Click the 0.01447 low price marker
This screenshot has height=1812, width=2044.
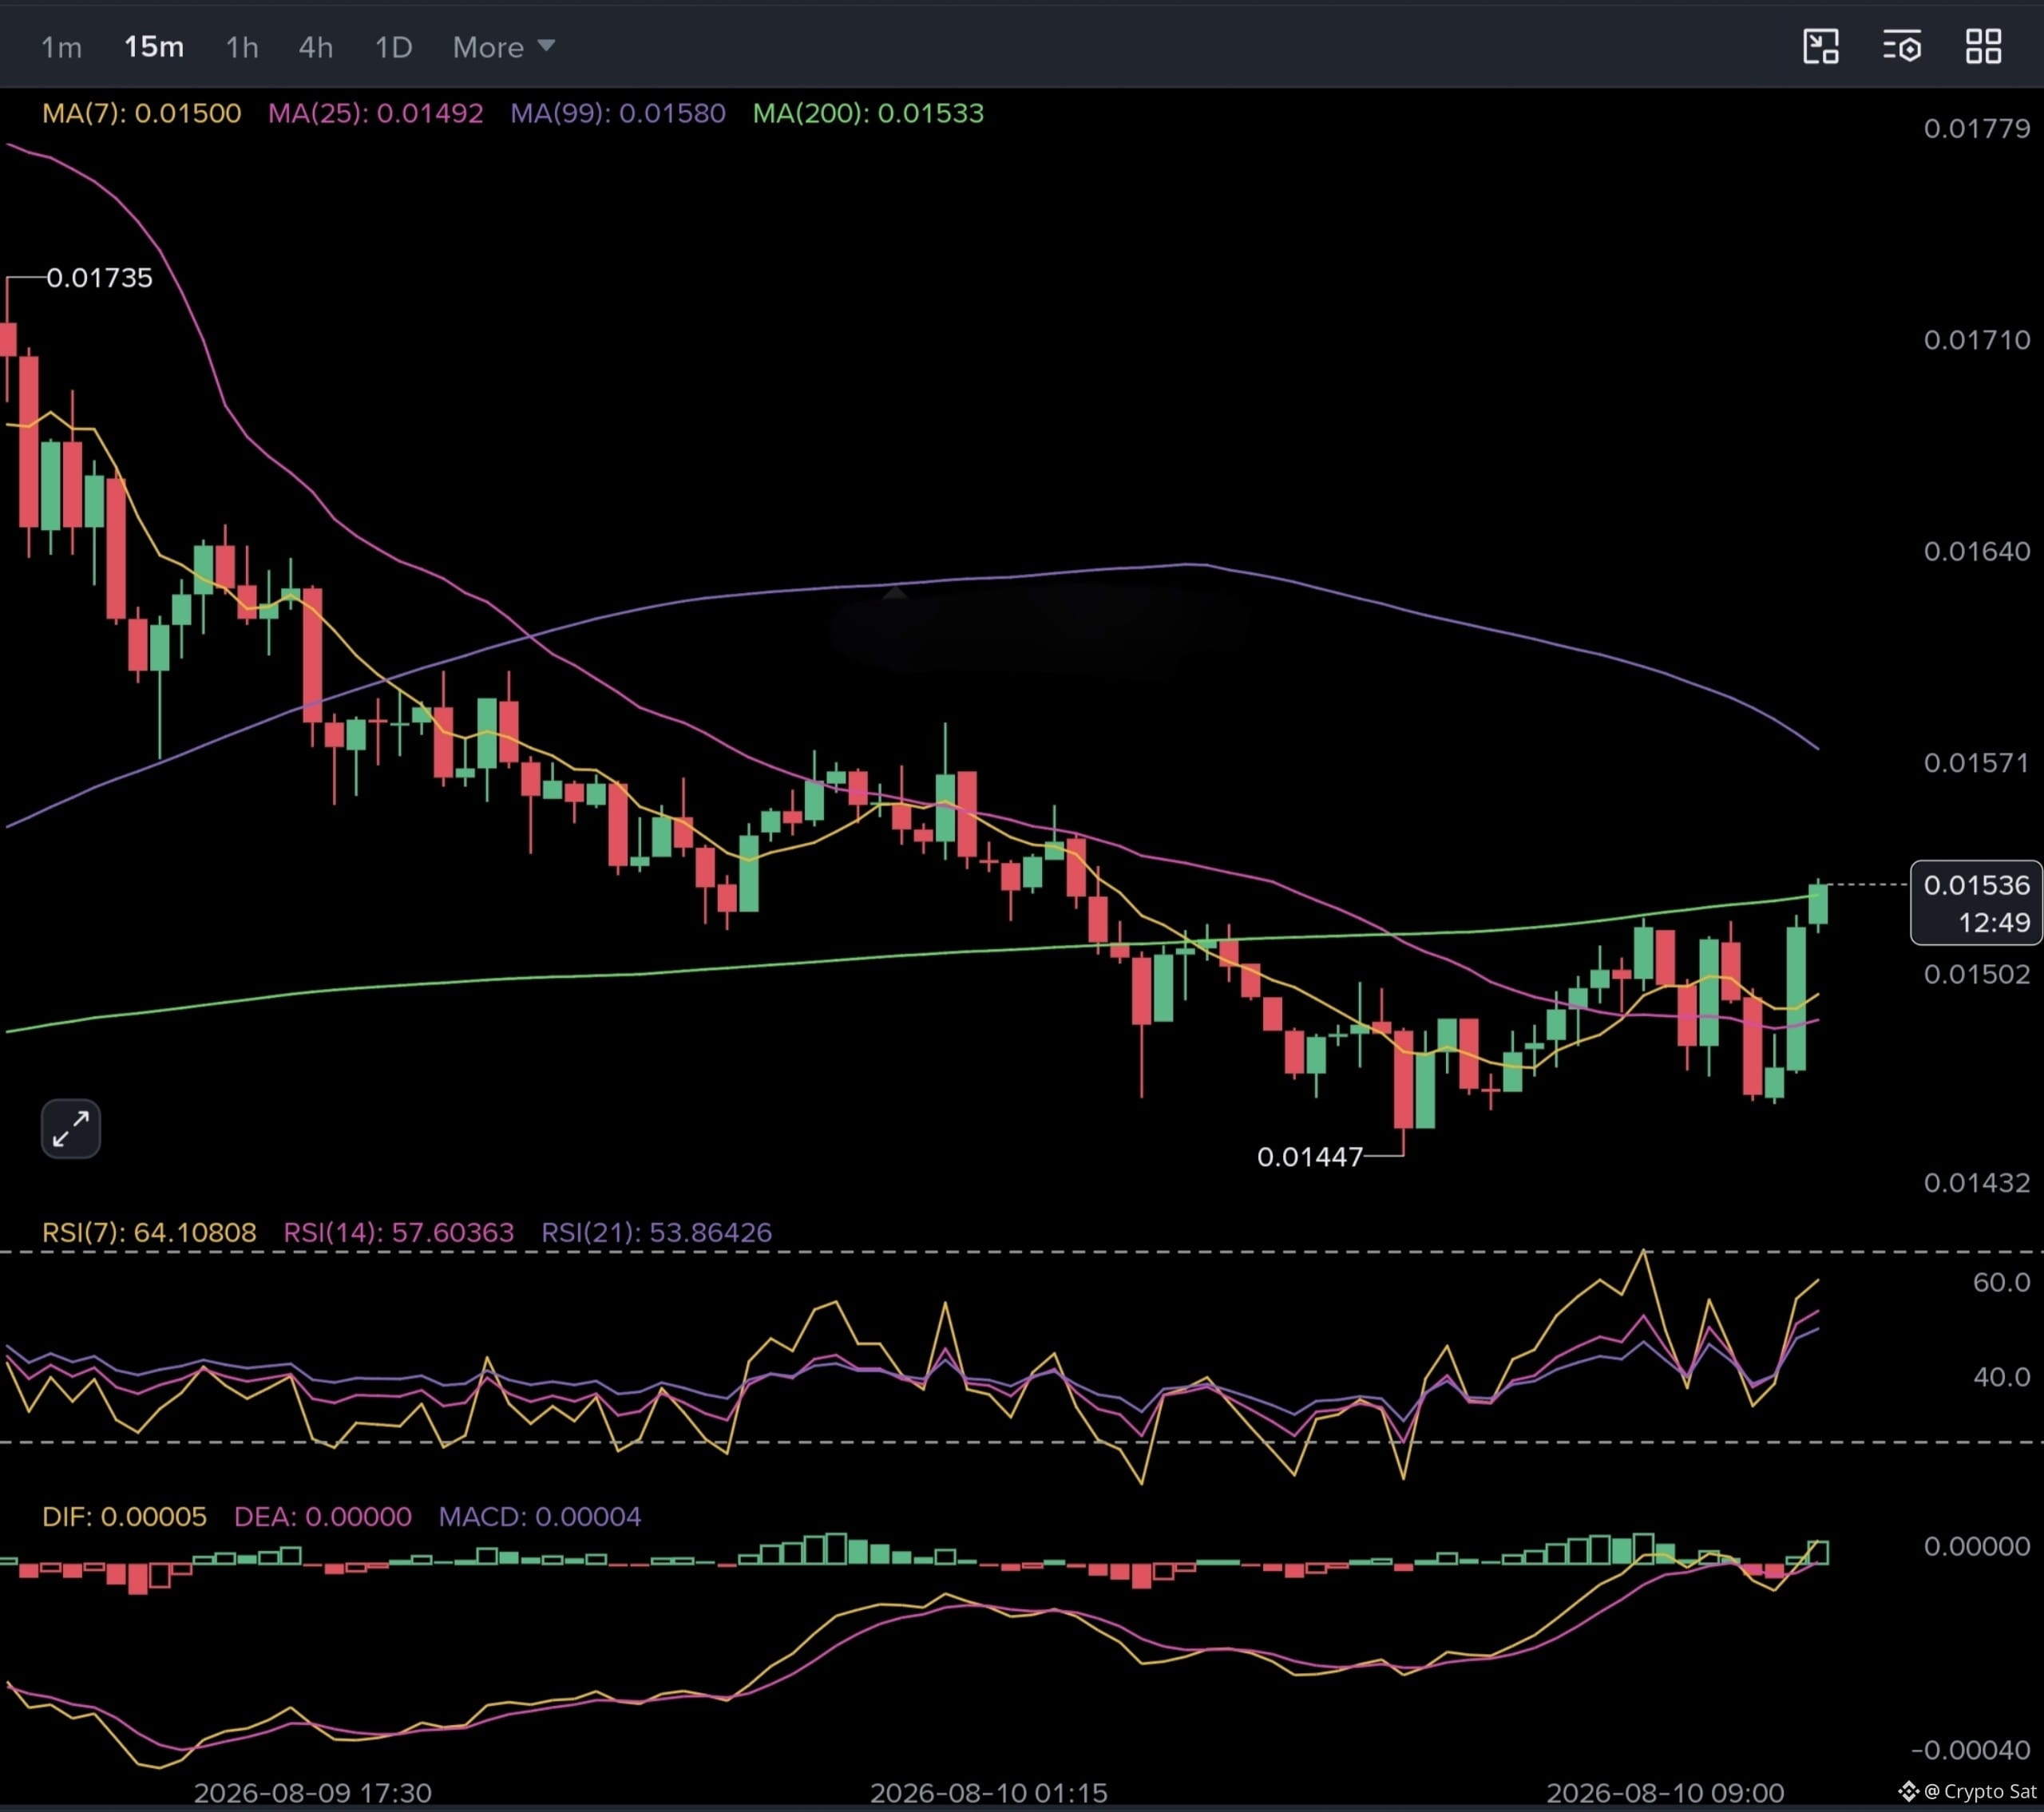pos(1310,1156)
